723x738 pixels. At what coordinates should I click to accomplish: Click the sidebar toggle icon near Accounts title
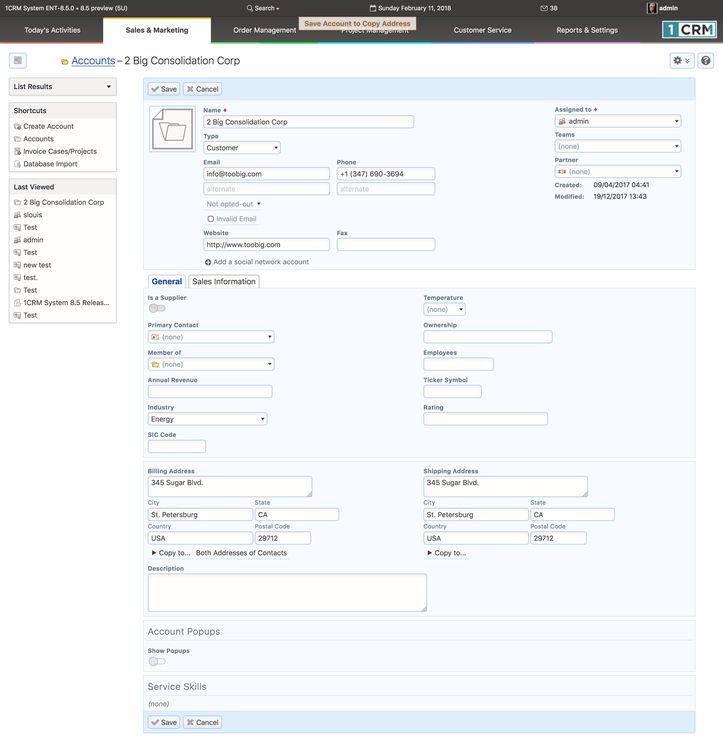point(18,60)
